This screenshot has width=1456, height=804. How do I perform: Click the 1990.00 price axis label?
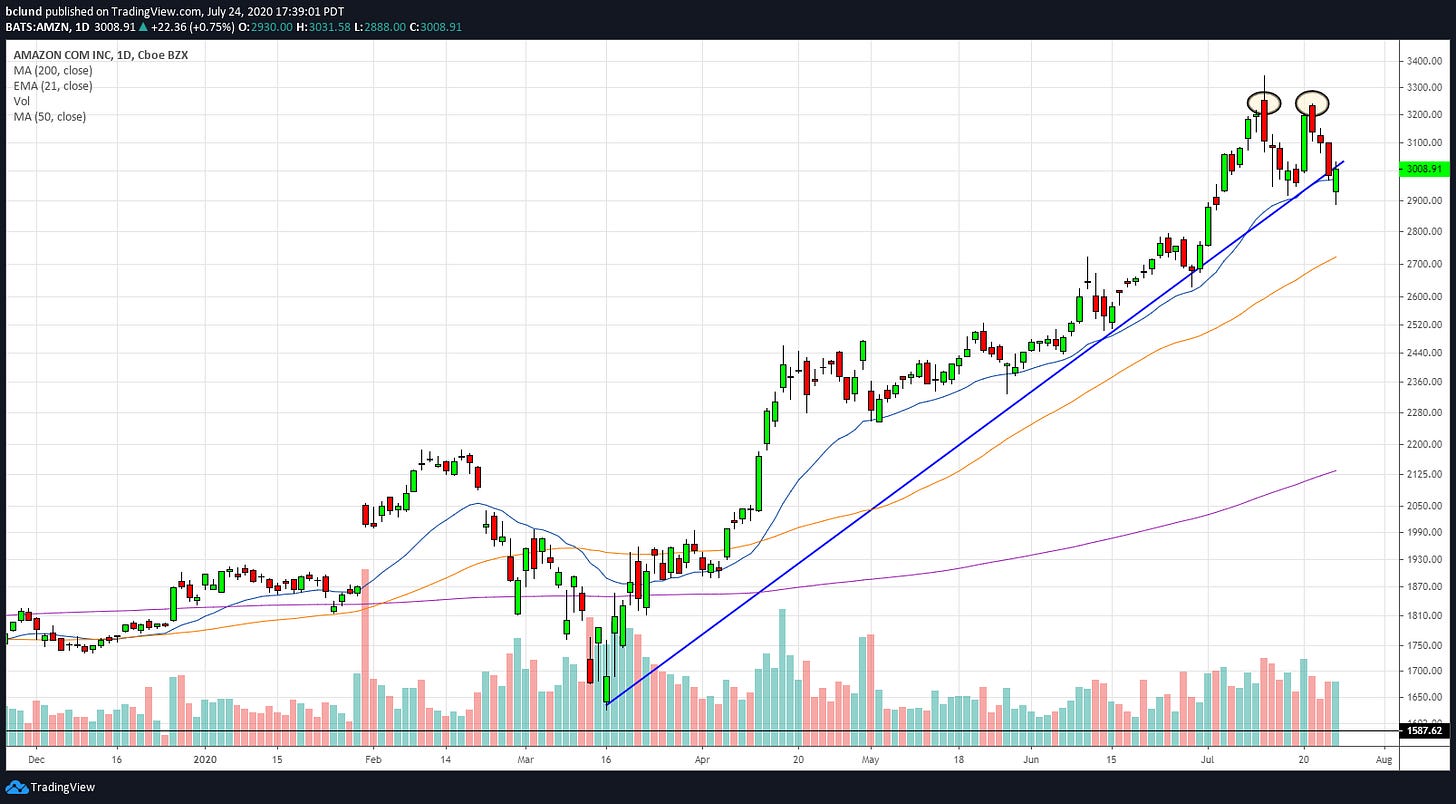1424,533
